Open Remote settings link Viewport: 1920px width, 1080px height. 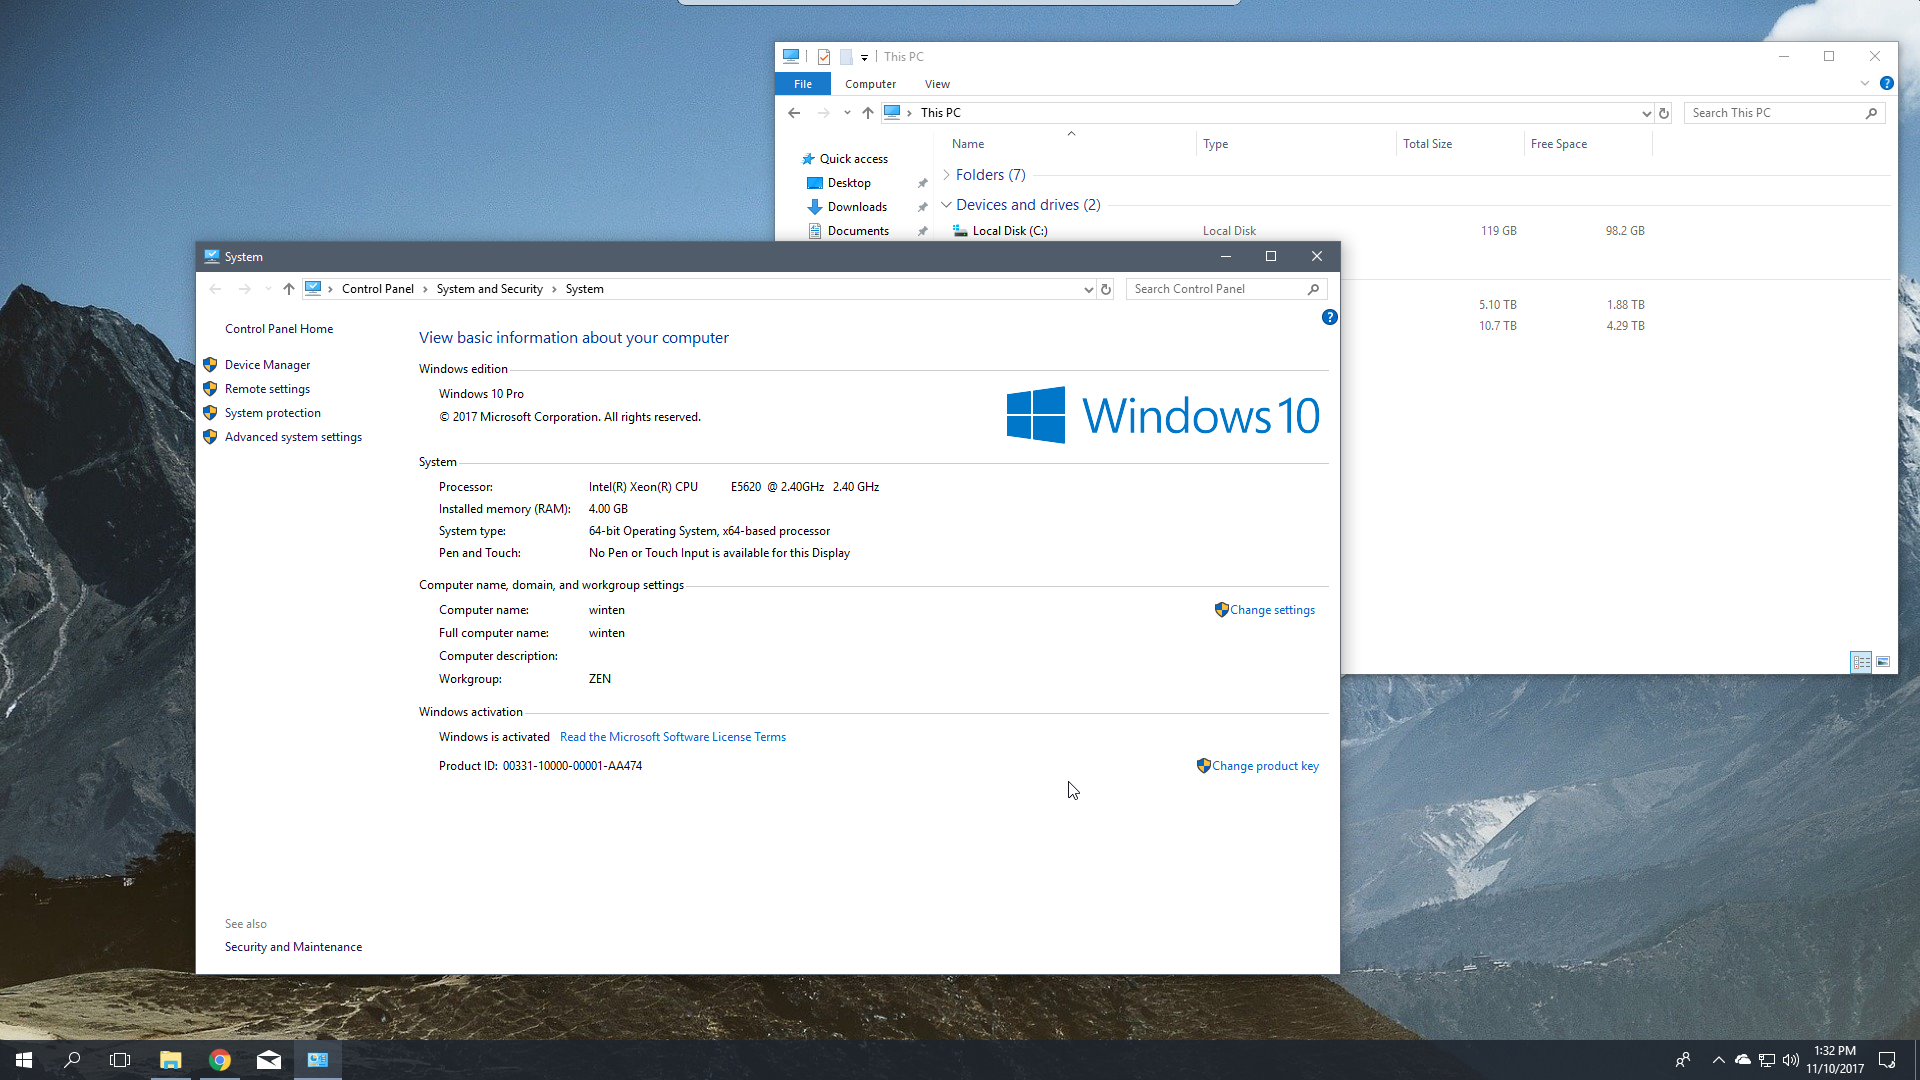[267, 389]
